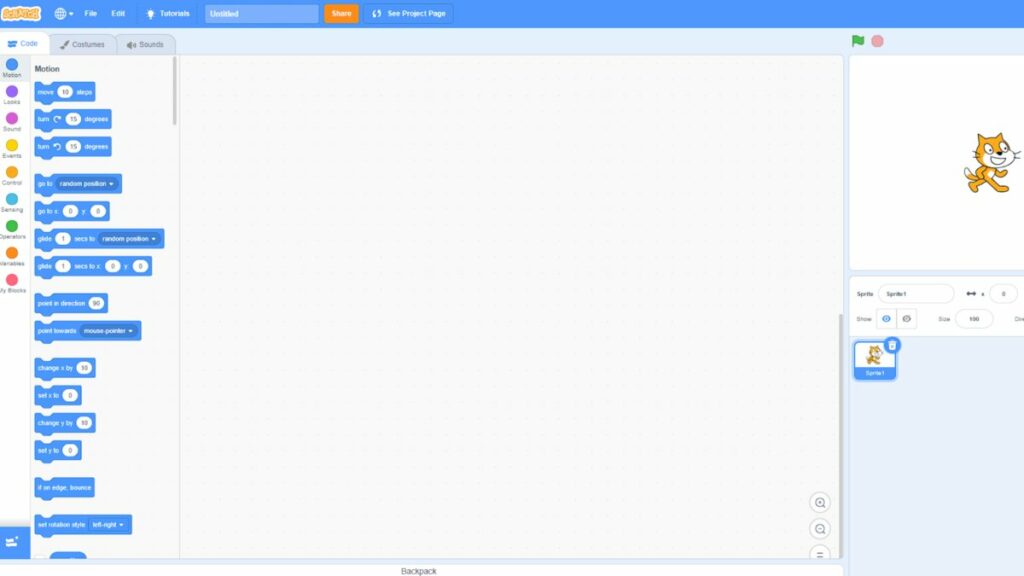
Task: Click the sprite Size value field
Action: click(973, 318)
